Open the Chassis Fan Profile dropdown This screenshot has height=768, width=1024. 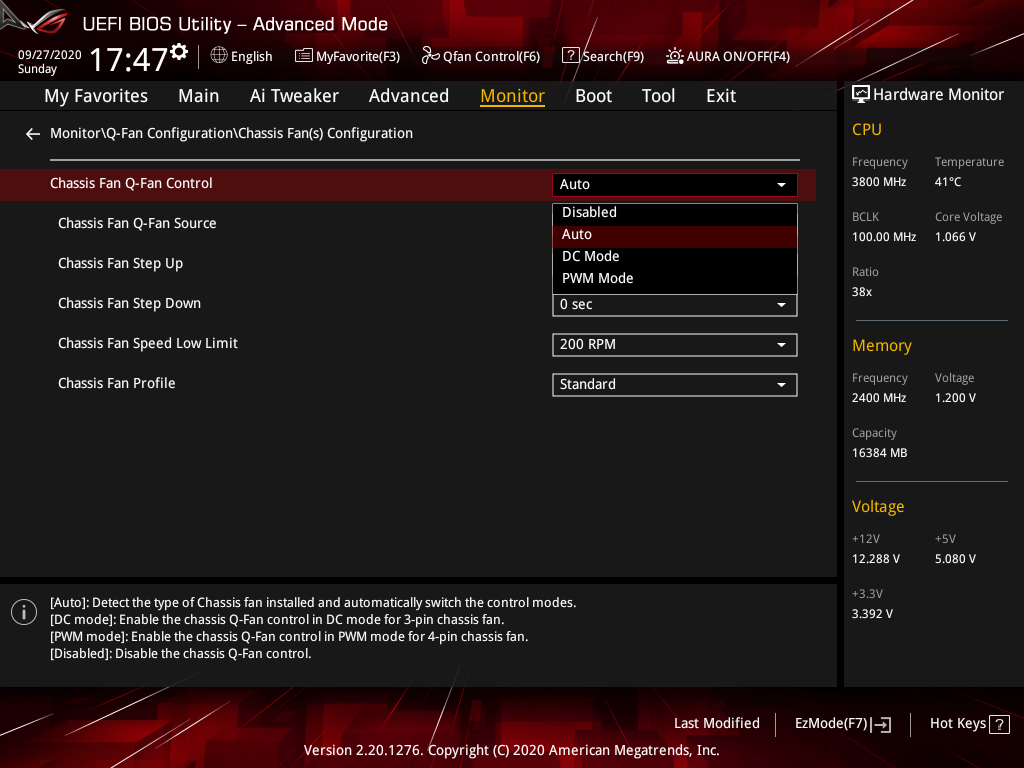pyautogui.click(x=675, y=385)
